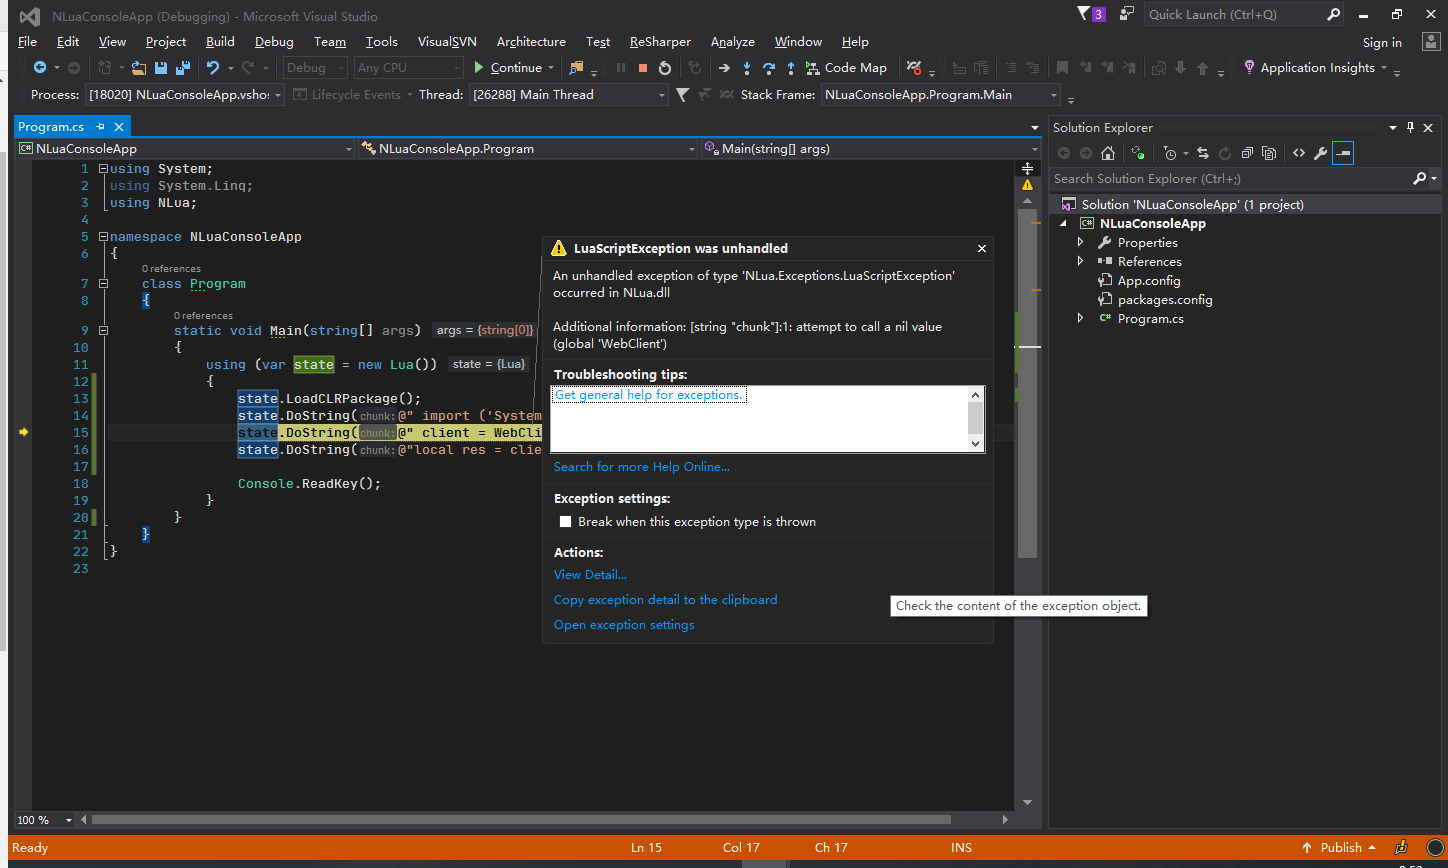1448x868 pixels.
Task: Open the Stack Frame dropdown
Action: coord(1054,95)
